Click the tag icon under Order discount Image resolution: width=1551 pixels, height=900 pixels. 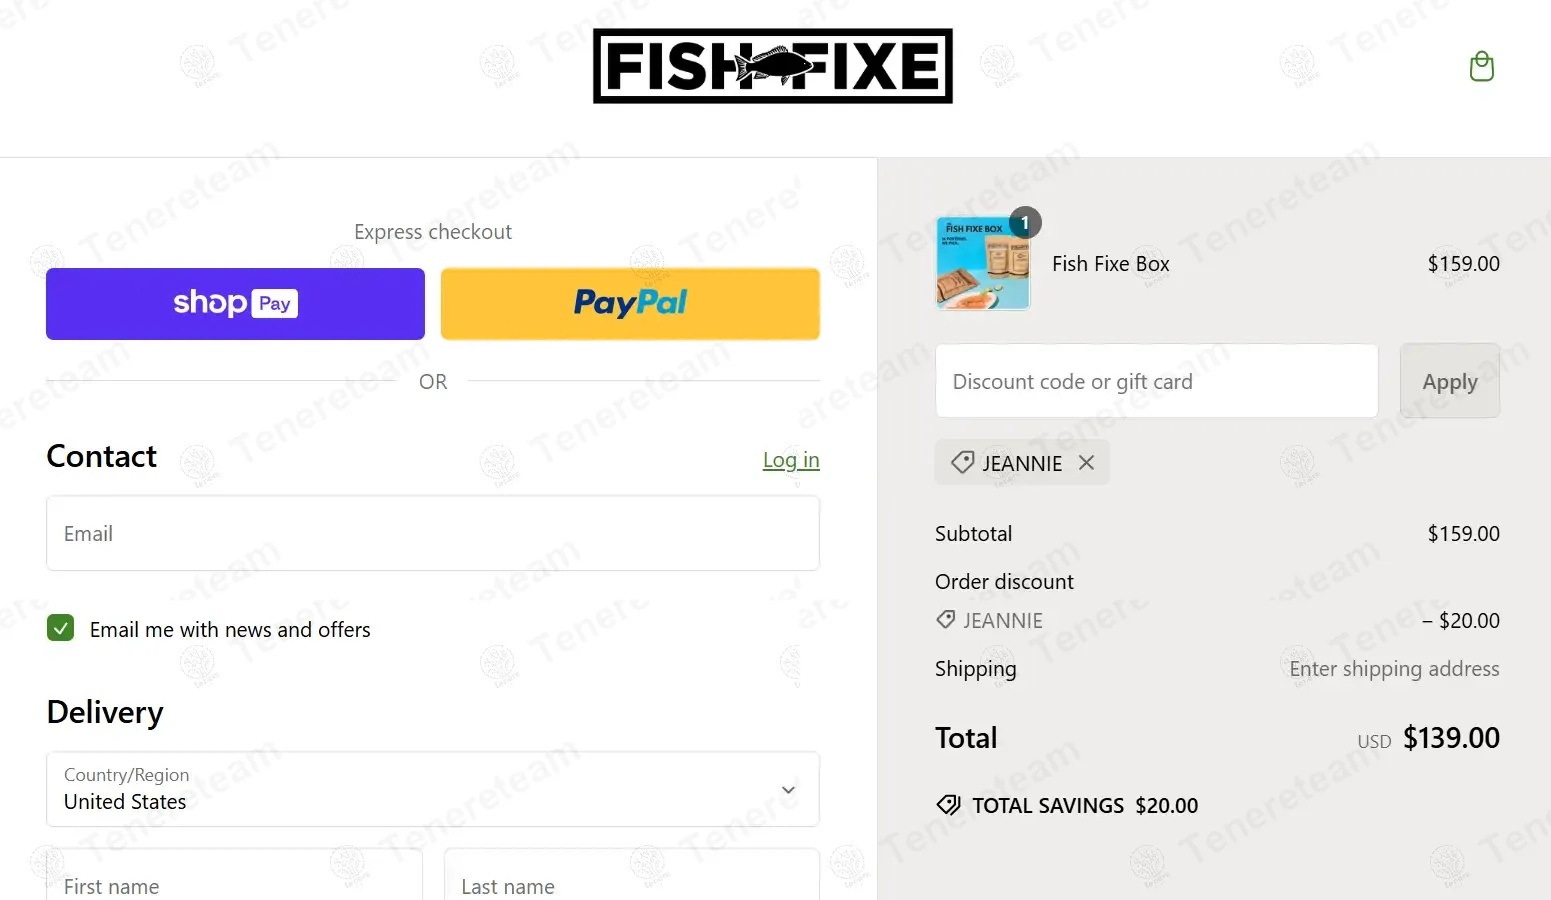[x=945, y=620]
